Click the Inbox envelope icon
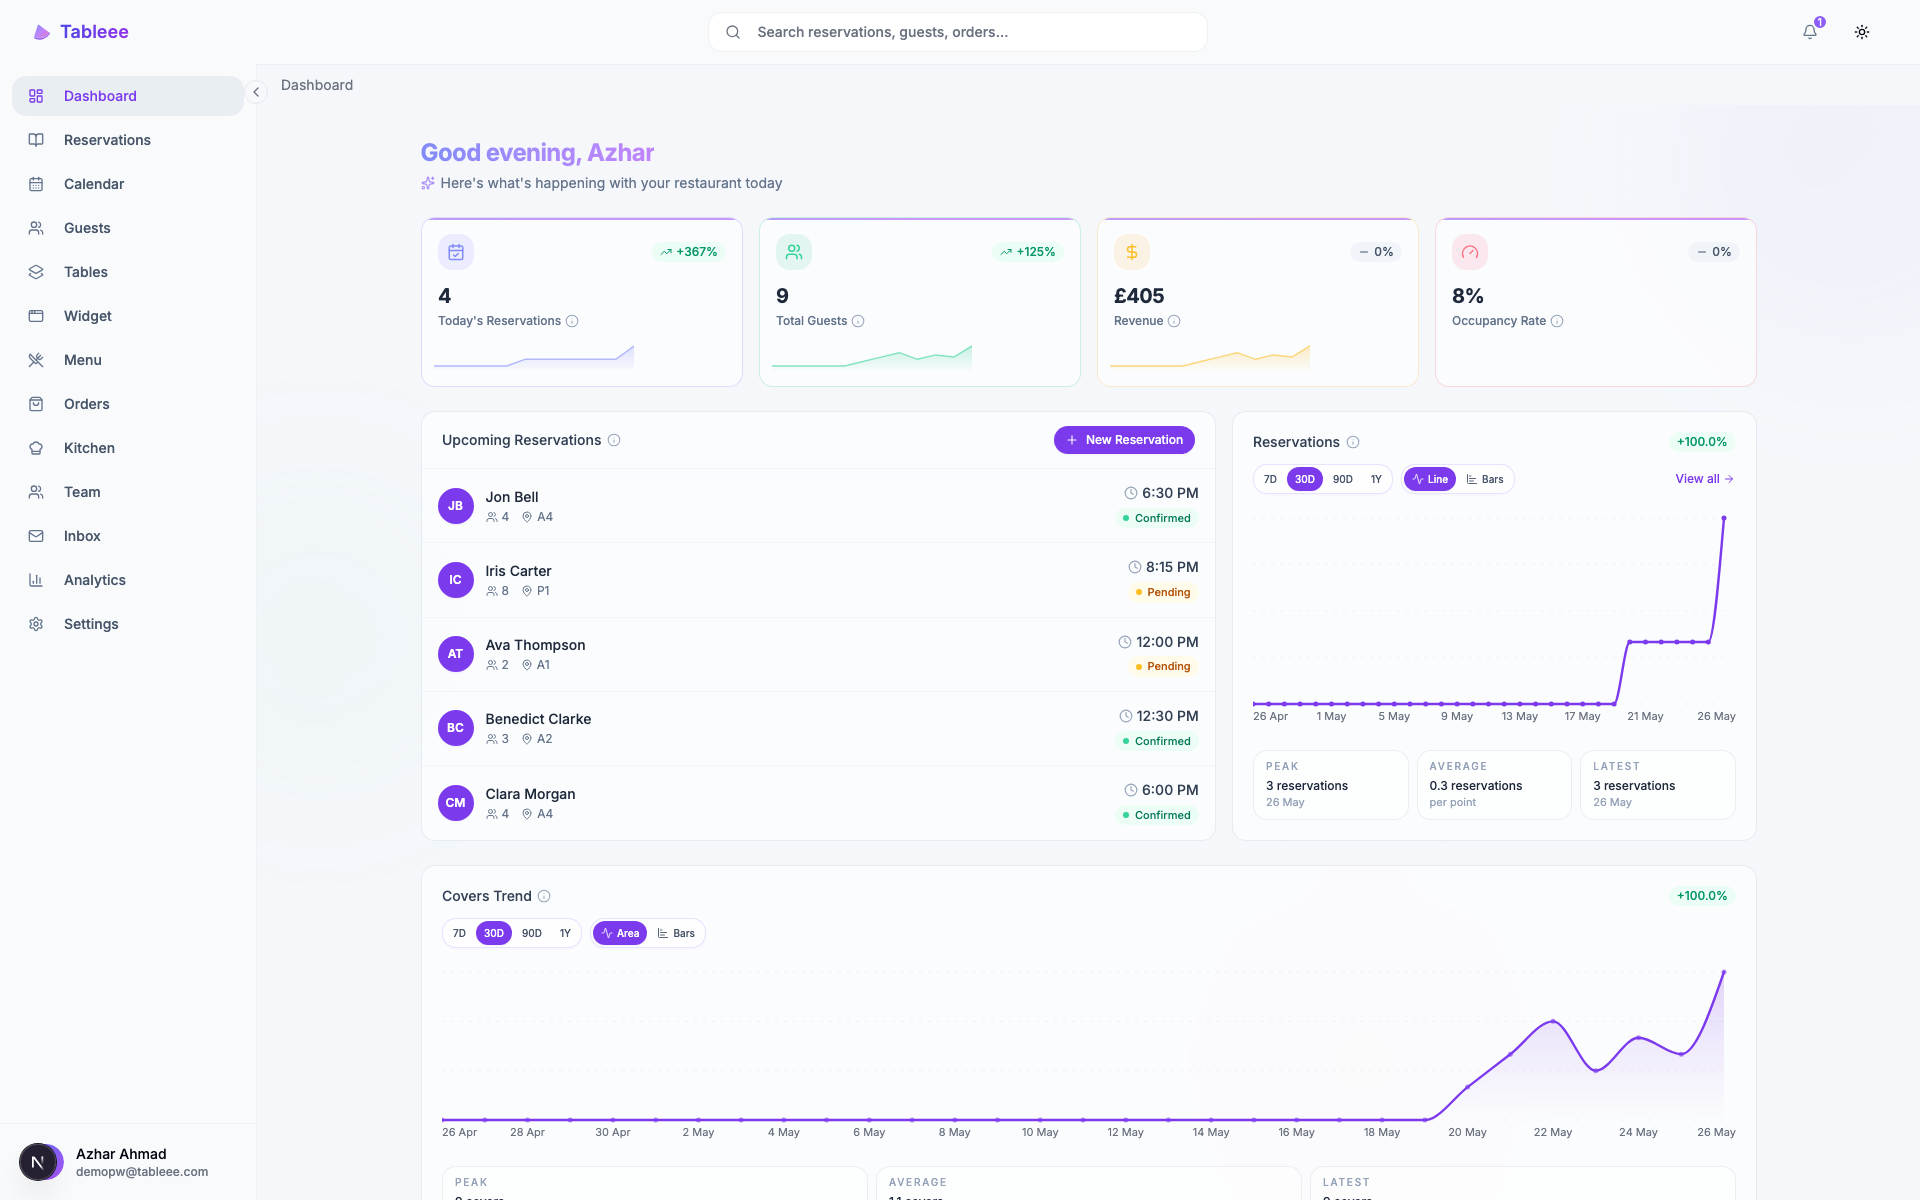 (36, 536)
